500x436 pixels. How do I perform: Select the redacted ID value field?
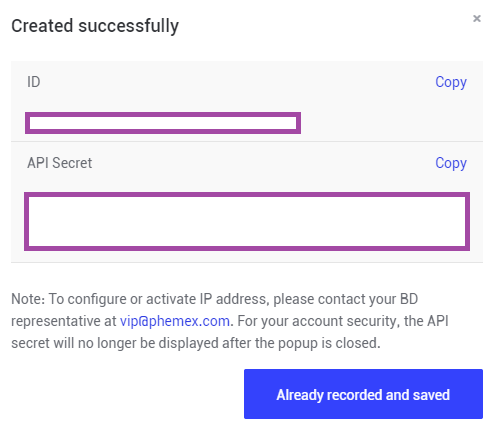[163, 123]
